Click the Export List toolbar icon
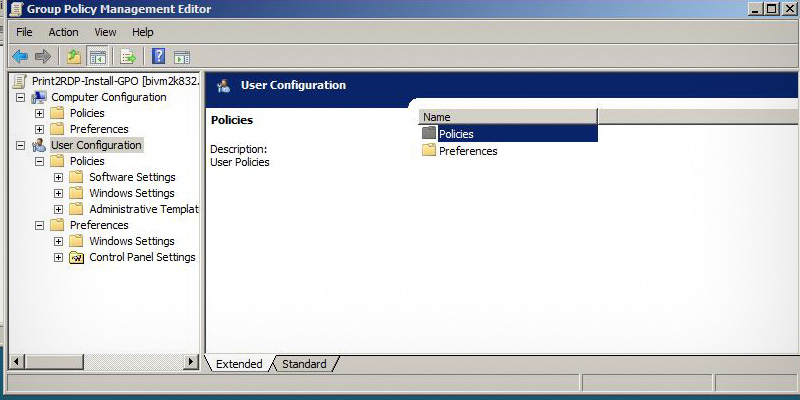 [x=128, y=56]
